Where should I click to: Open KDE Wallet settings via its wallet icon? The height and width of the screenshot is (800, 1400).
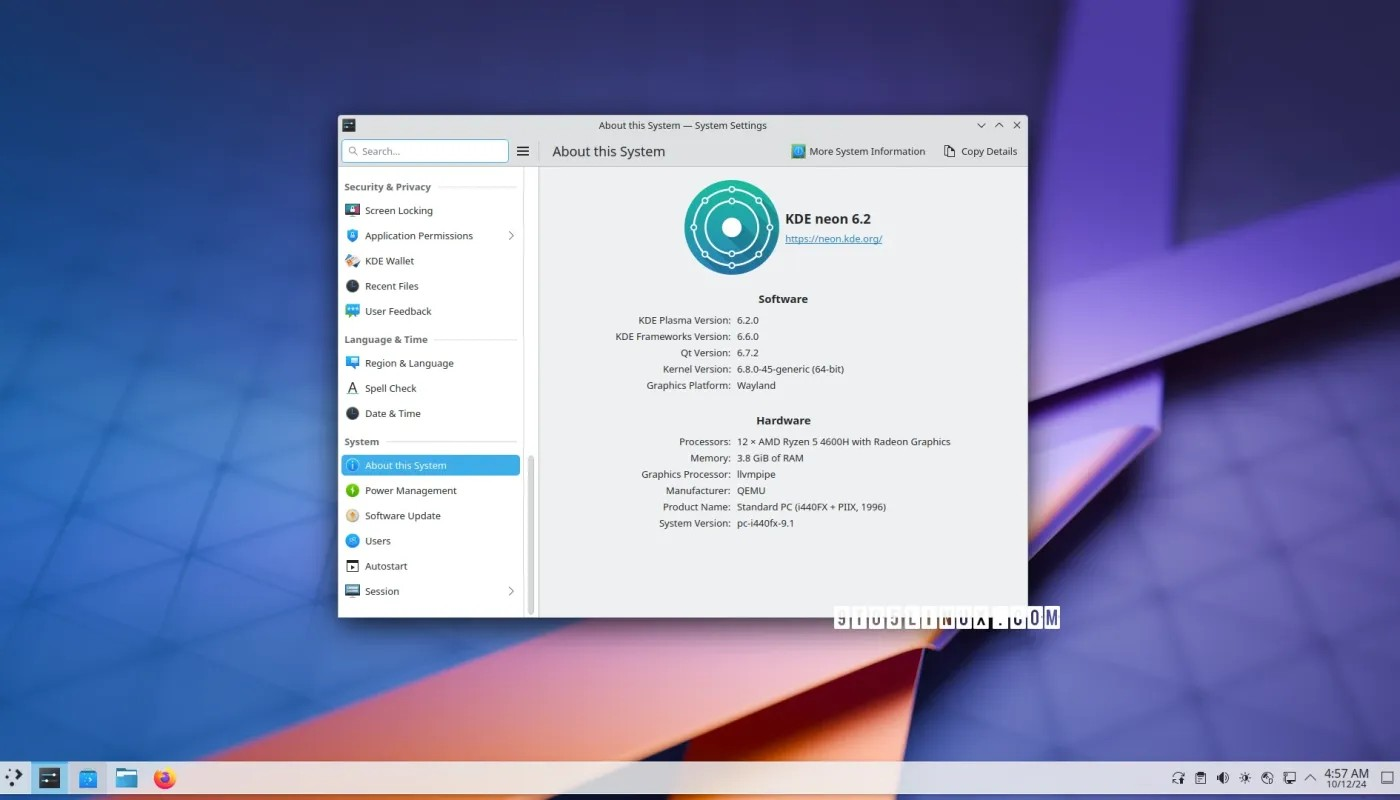point(352,260)
